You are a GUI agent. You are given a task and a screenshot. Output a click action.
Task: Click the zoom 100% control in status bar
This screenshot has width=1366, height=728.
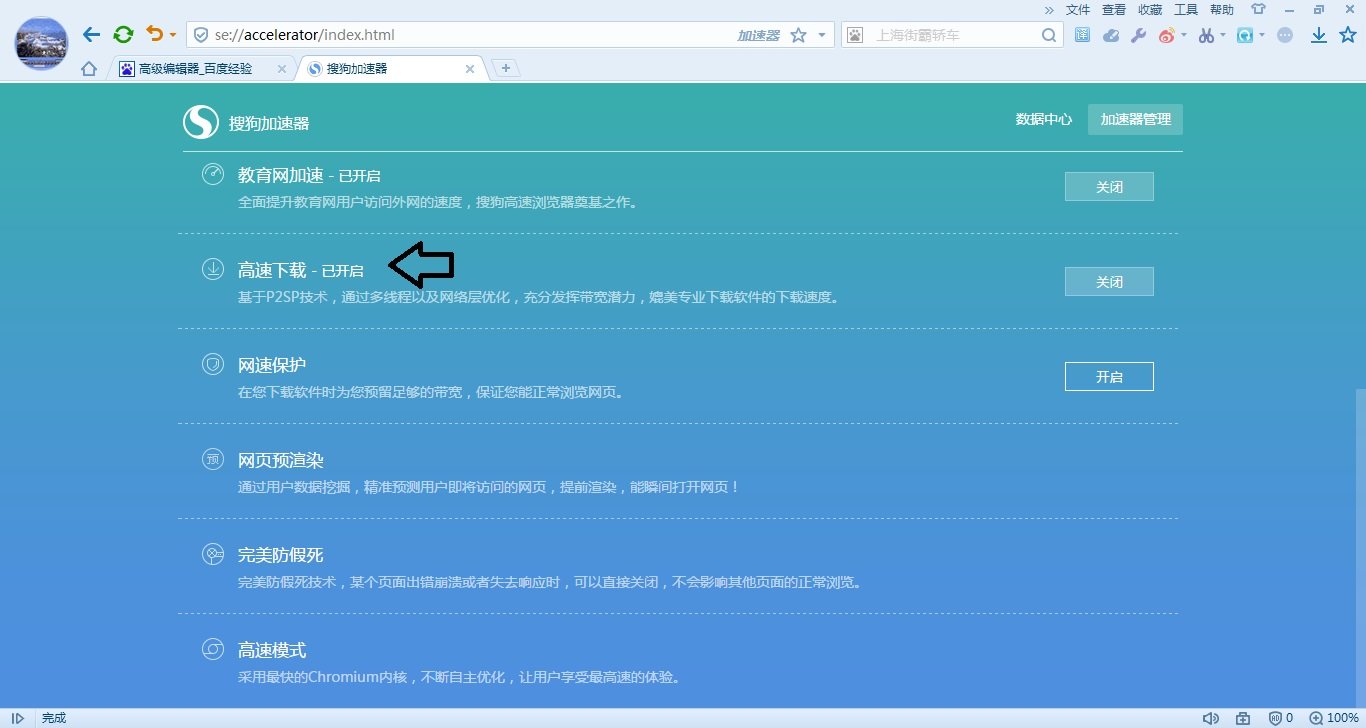coord(1336,717)
